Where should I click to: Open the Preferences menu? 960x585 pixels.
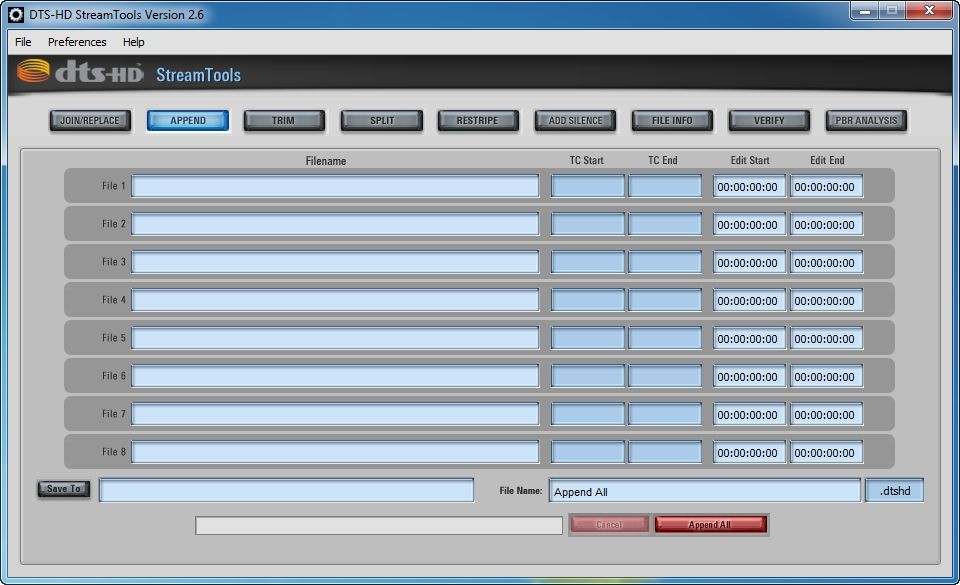(x=77, y=42)
